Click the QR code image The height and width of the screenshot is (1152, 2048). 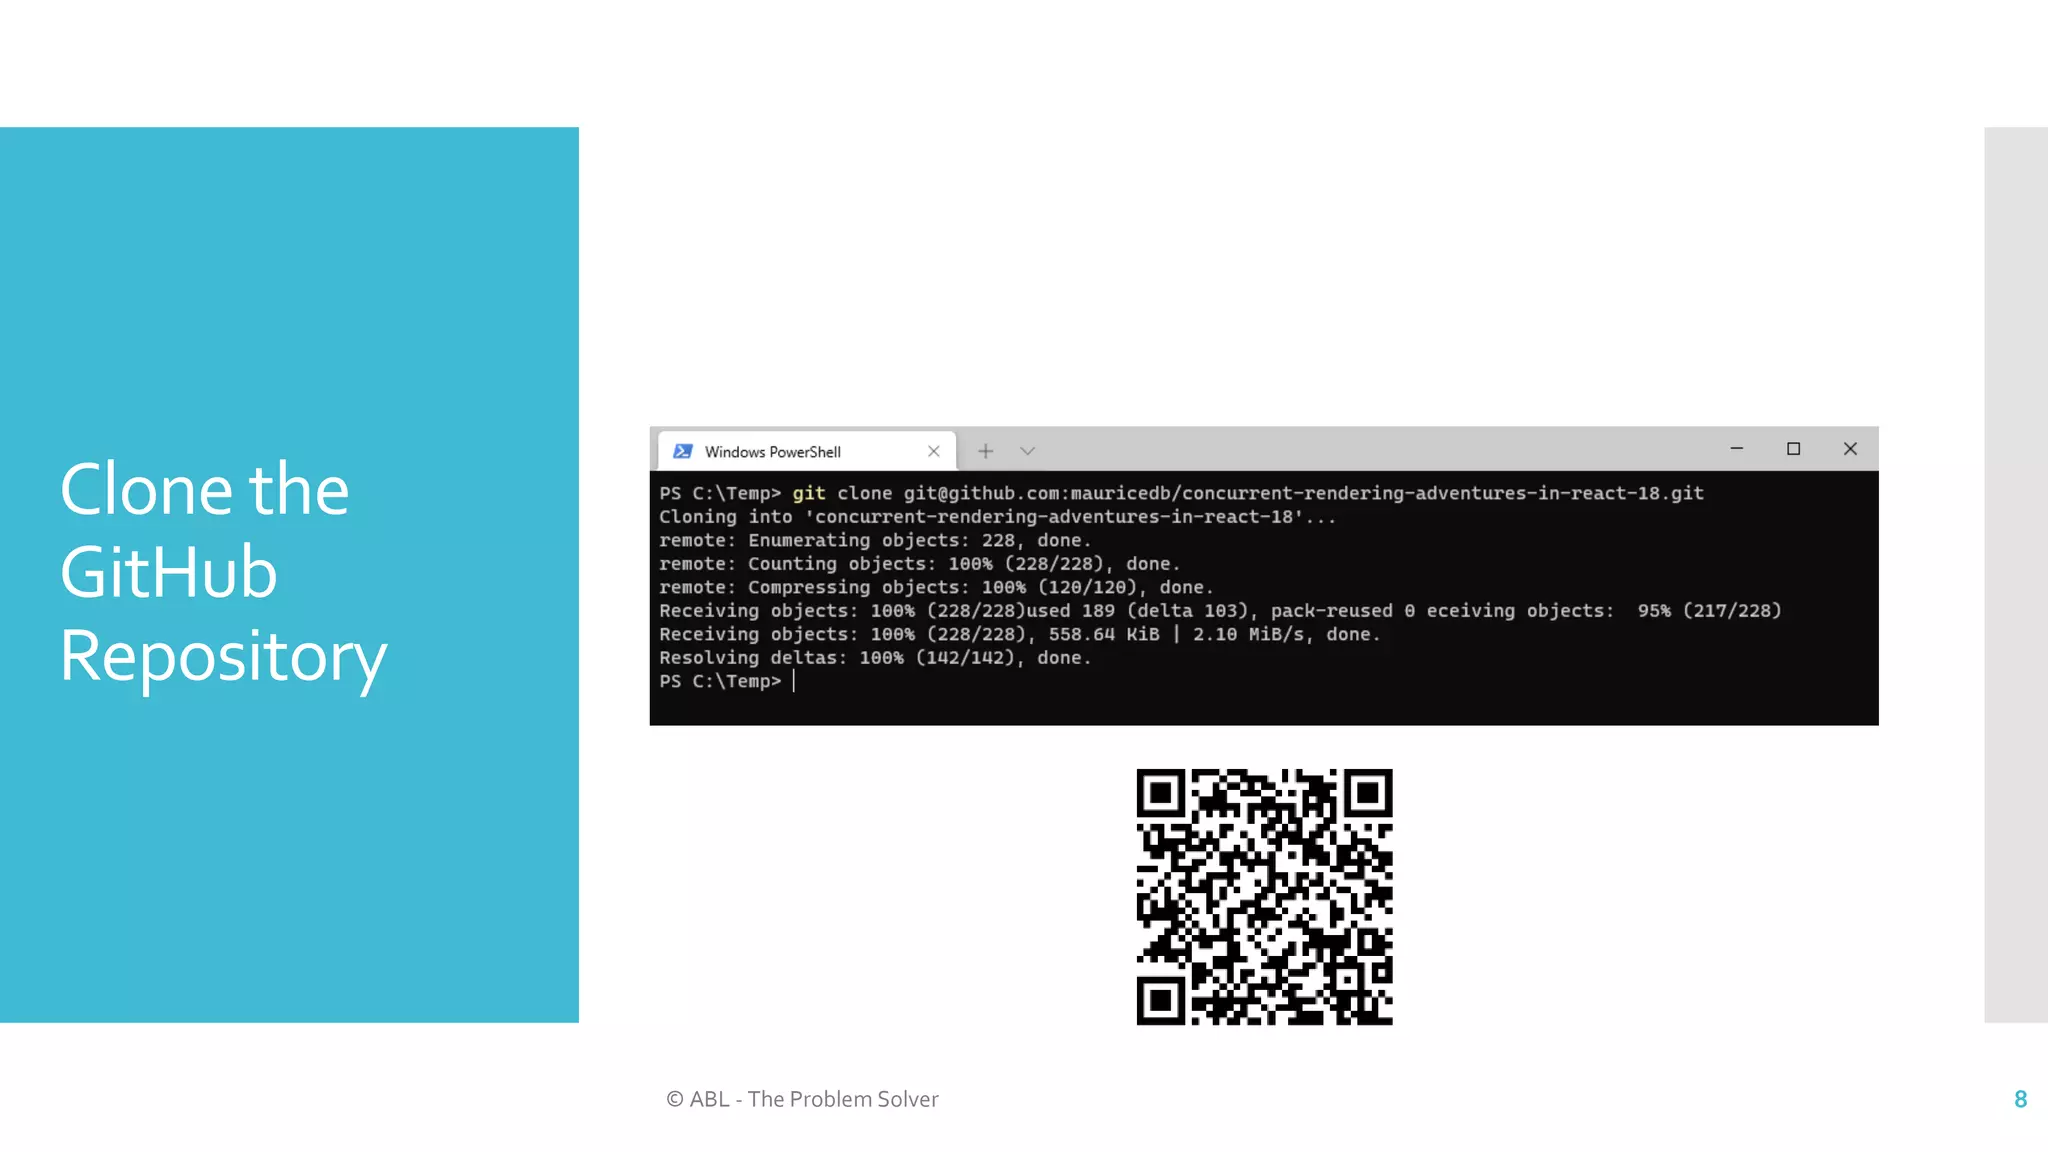coord(1264,896)
